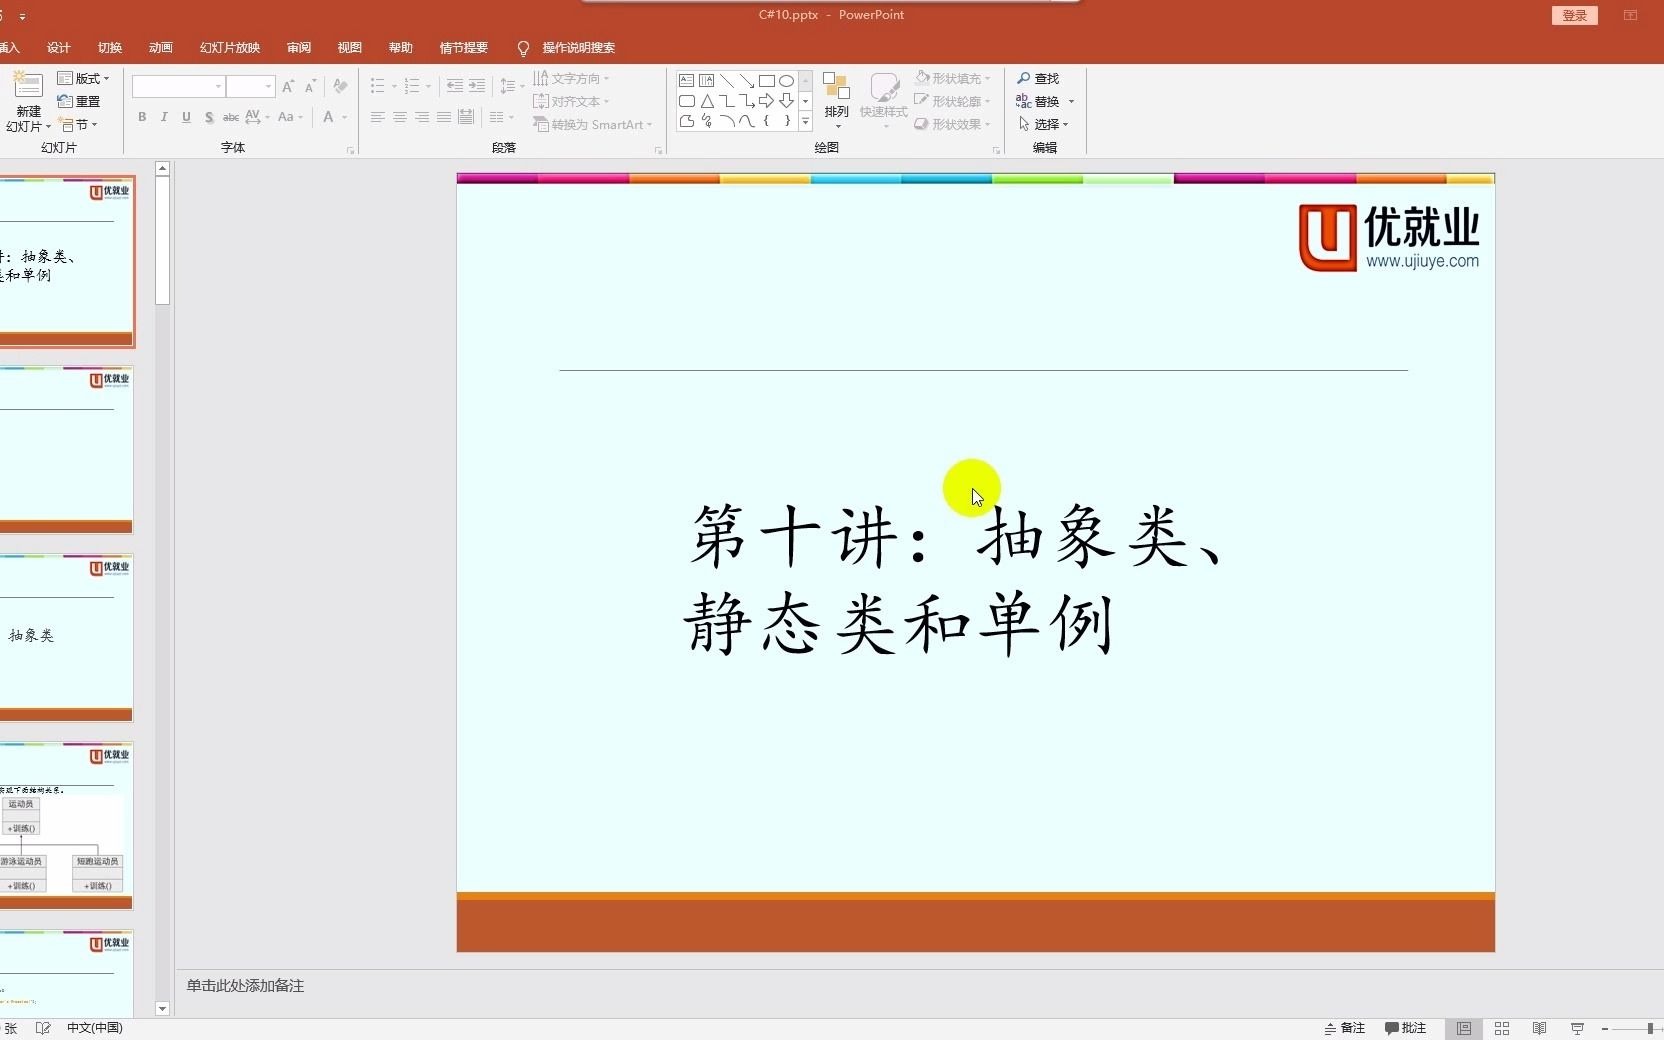Click the Reset (重置) slide button
Image resolution: width=1664 pixels, height=1040 pixels.
tap(79, 101)
